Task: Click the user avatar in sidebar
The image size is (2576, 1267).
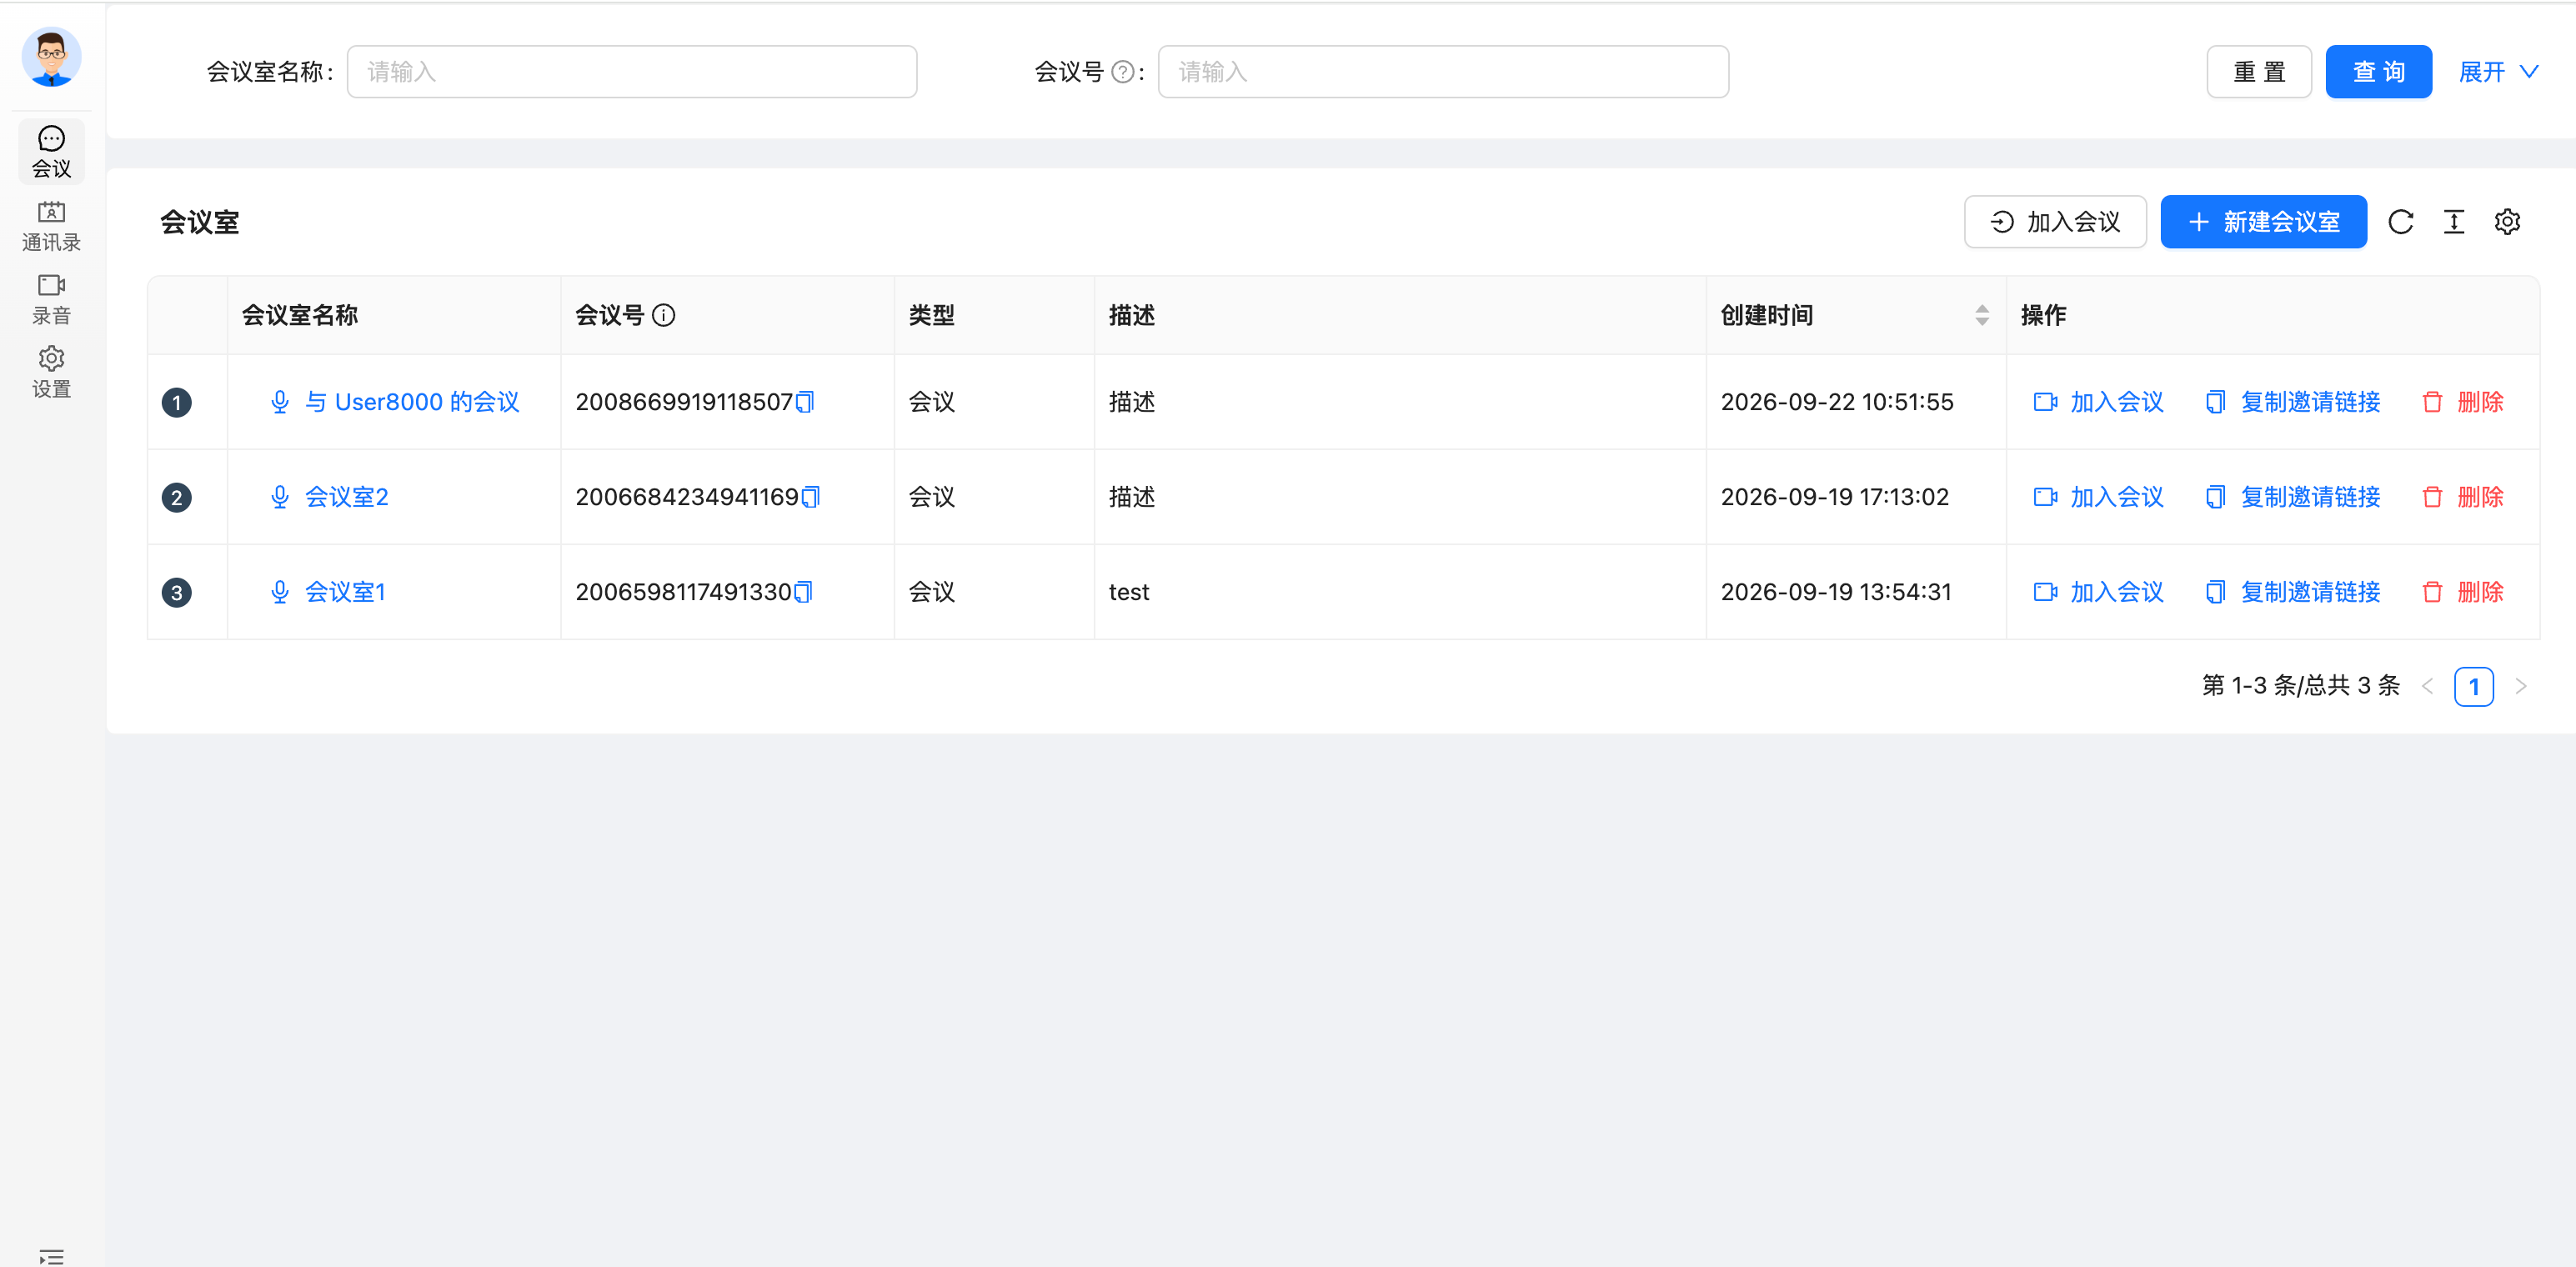Action: [x=51, y=57]
